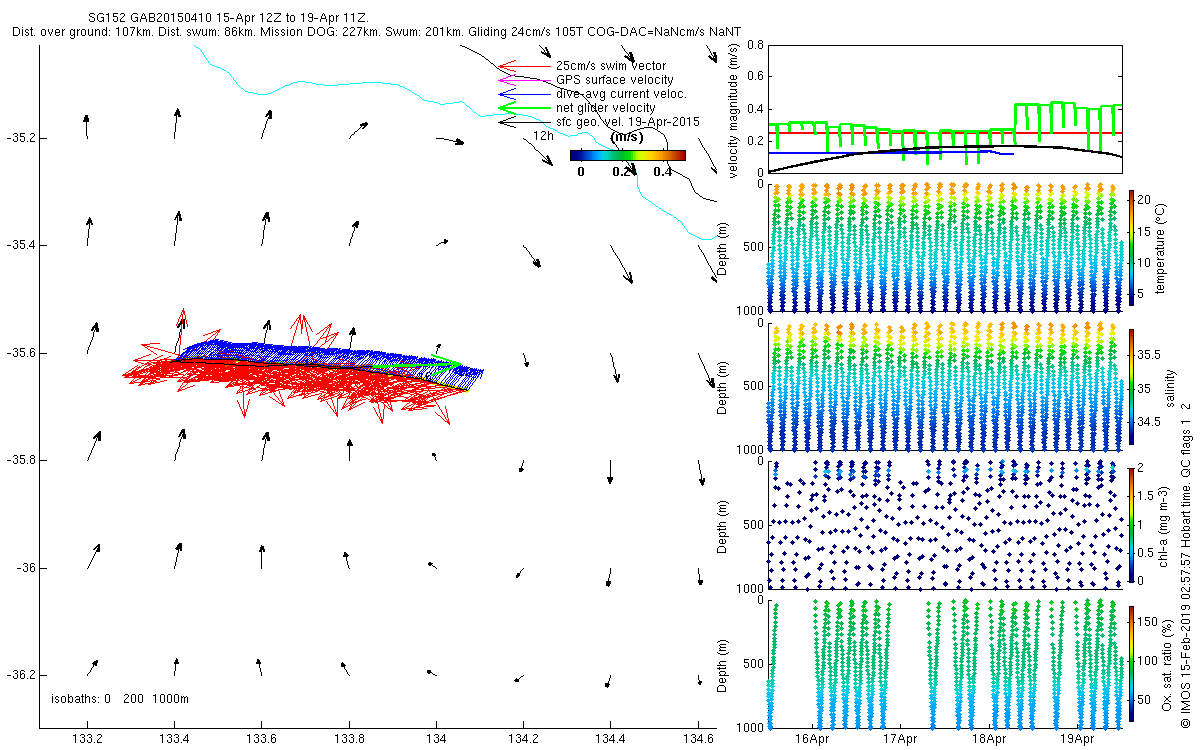The width and height of the screenshot is (1200, 750).
Task: Click the '0.8' tick on the velocity magnitude axis
Action: click(755, 45)
